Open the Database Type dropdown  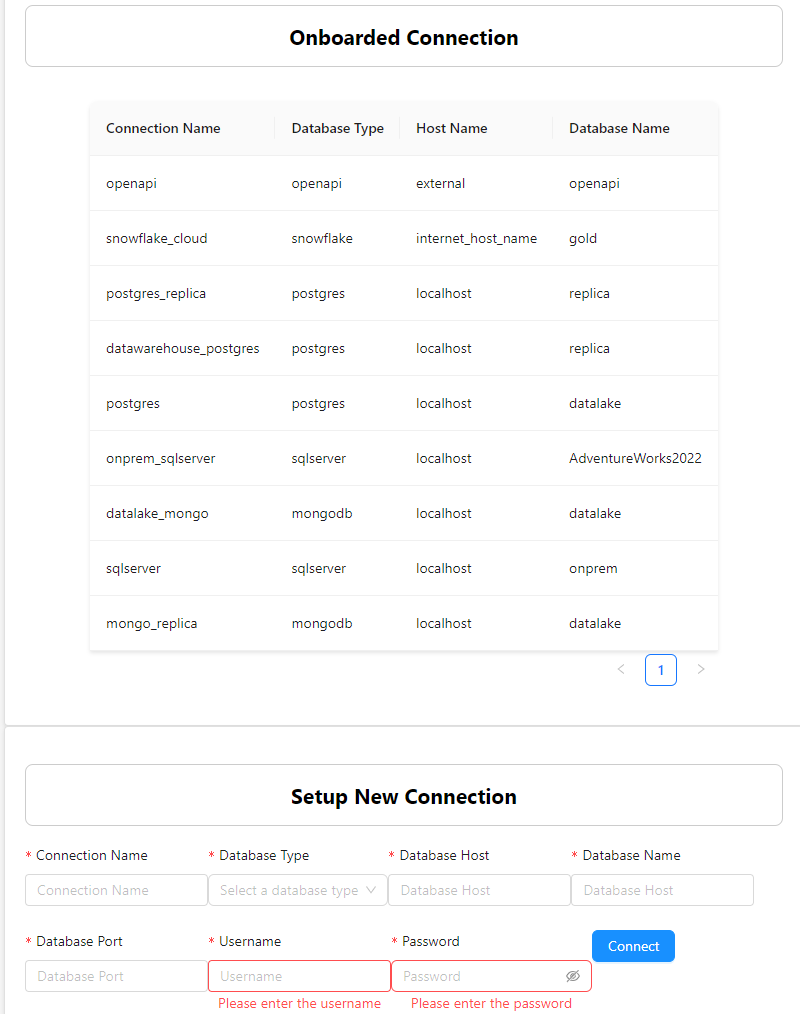pos(297,890)
